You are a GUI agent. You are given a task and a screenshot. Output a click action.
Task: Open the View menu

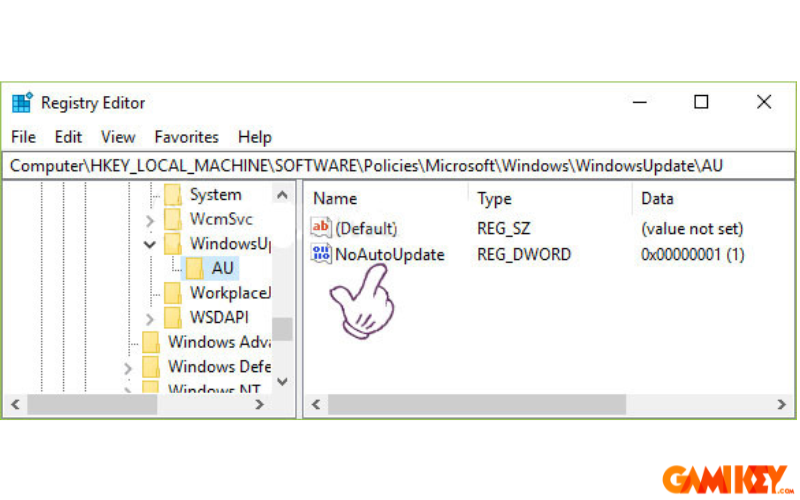(118, 137)
